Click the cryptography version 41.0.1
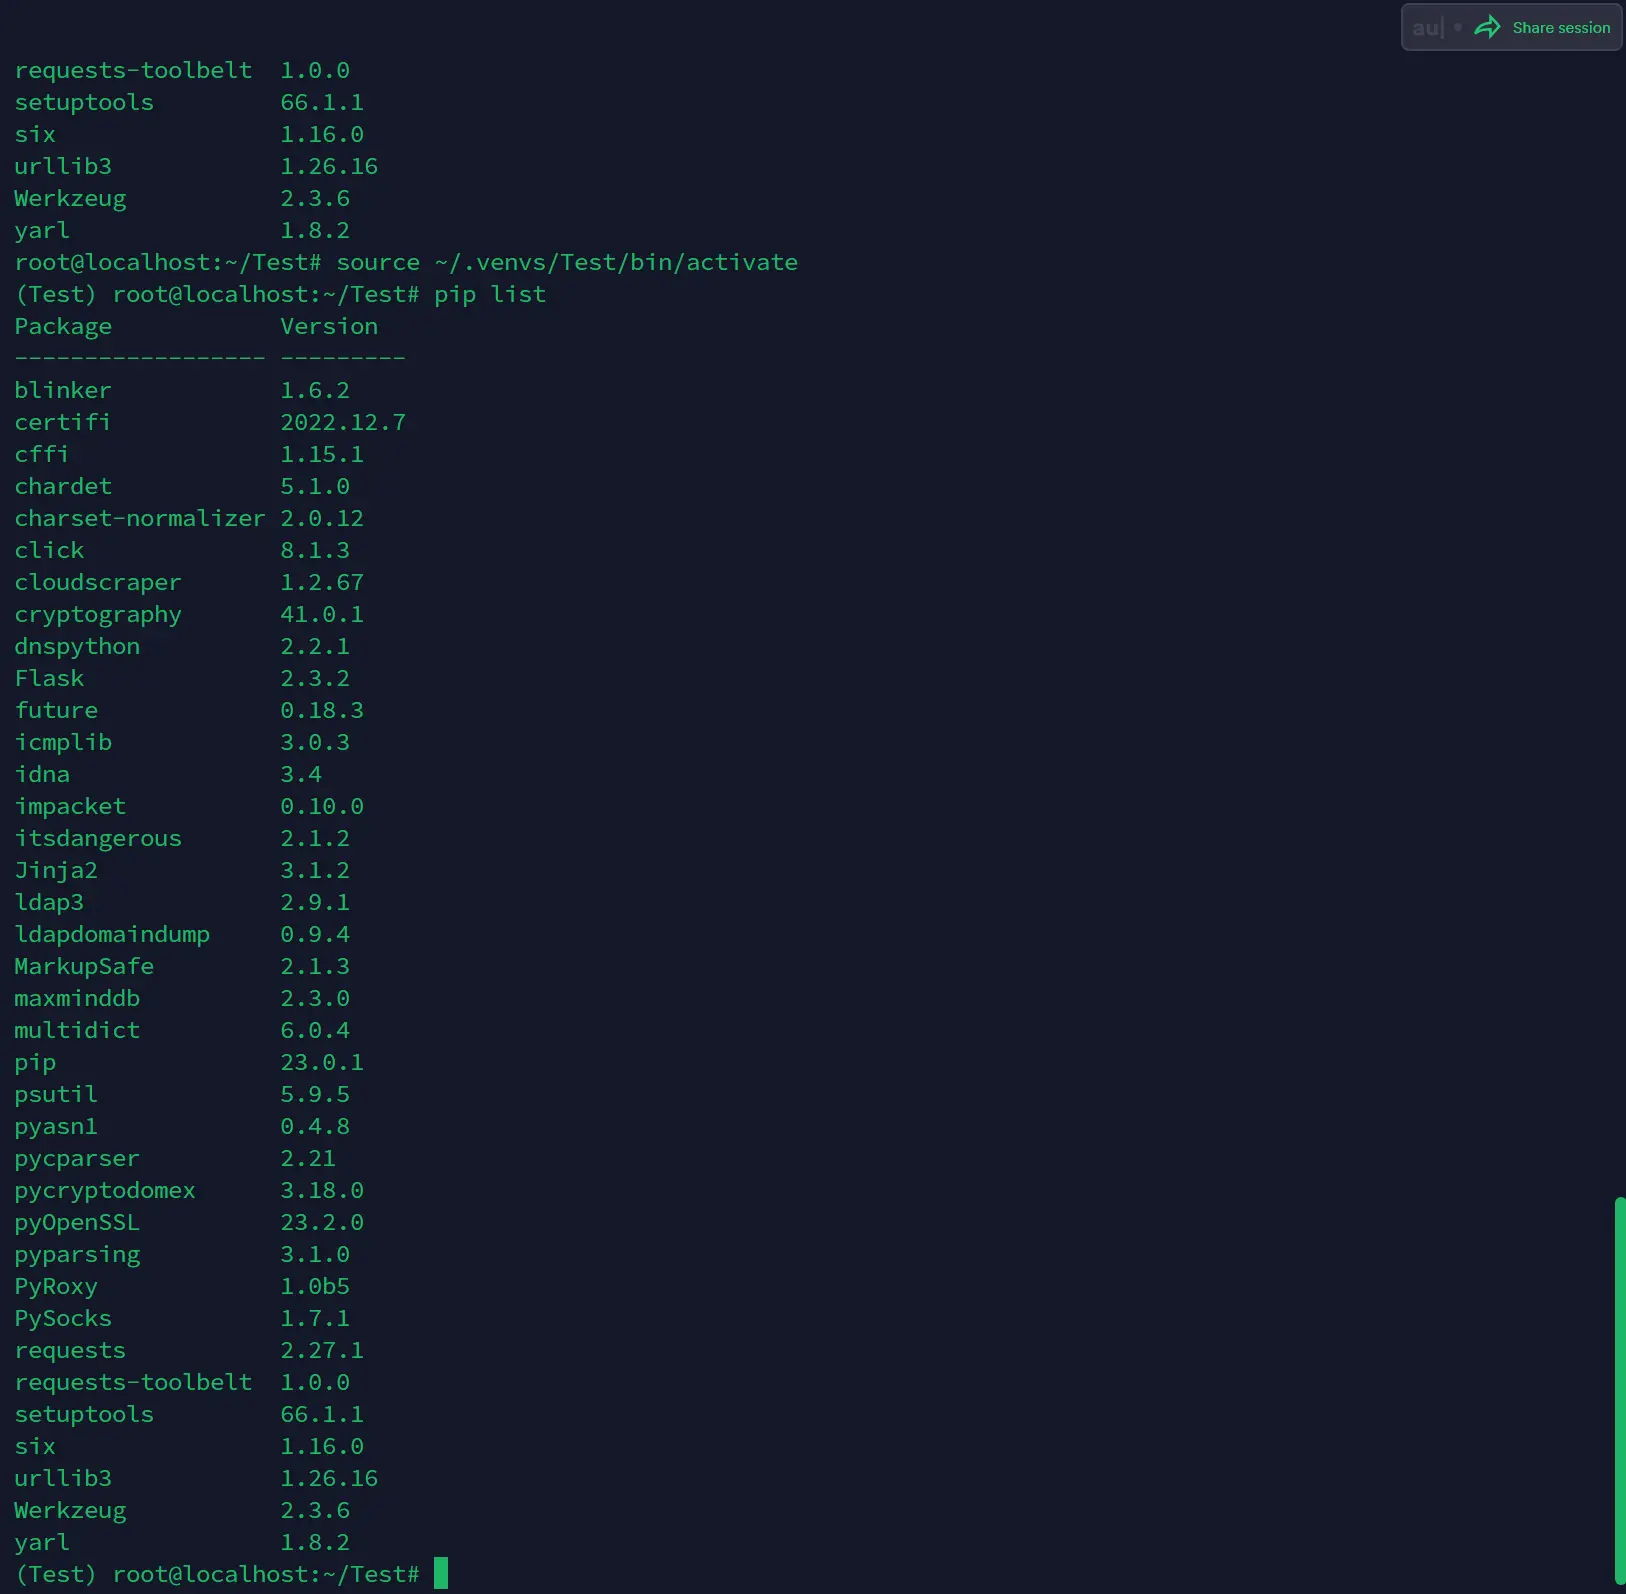The width and height of the screenshot is (1626, 1594). coord(322,614)
